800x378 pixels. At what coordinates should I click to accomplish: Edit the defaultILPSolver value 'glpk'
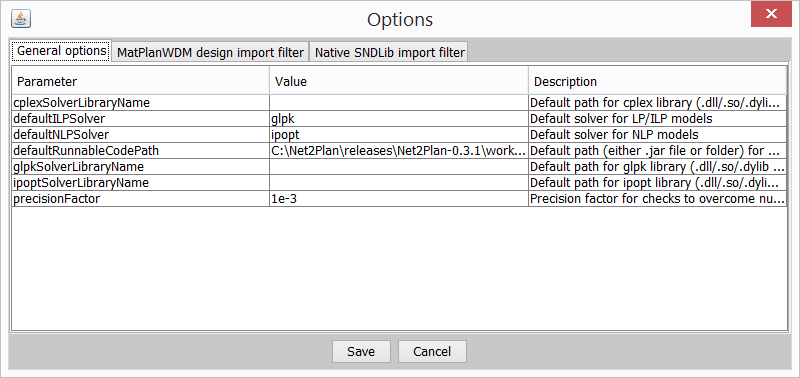pyautogui.click(x=399, y=119)
